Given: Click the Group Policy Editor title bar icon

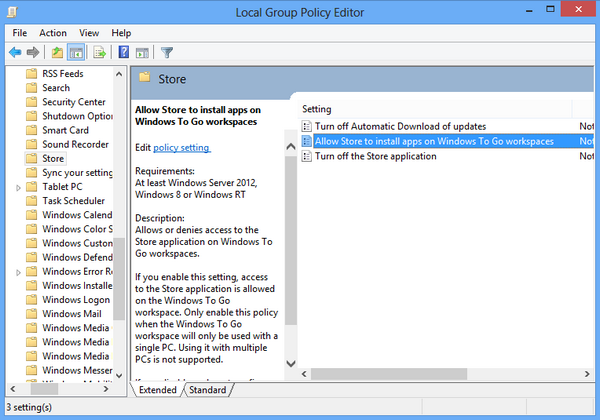Looking at the screenshot, I should (12, 12).
